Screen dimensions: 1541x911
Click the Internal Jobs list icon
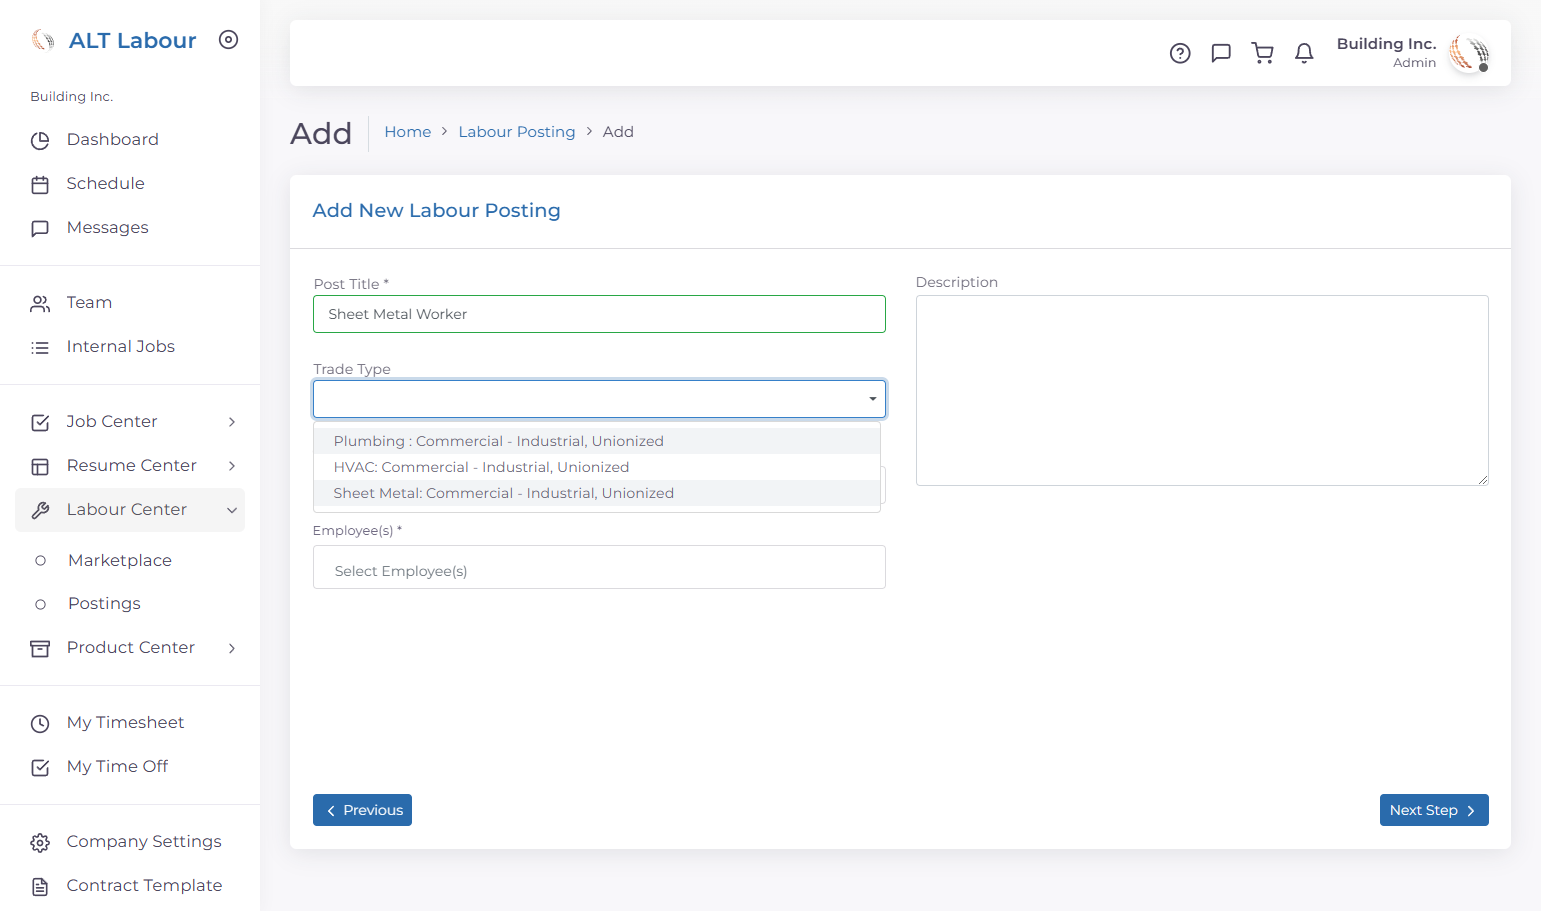pyautogui.click(x=40, y=348)
